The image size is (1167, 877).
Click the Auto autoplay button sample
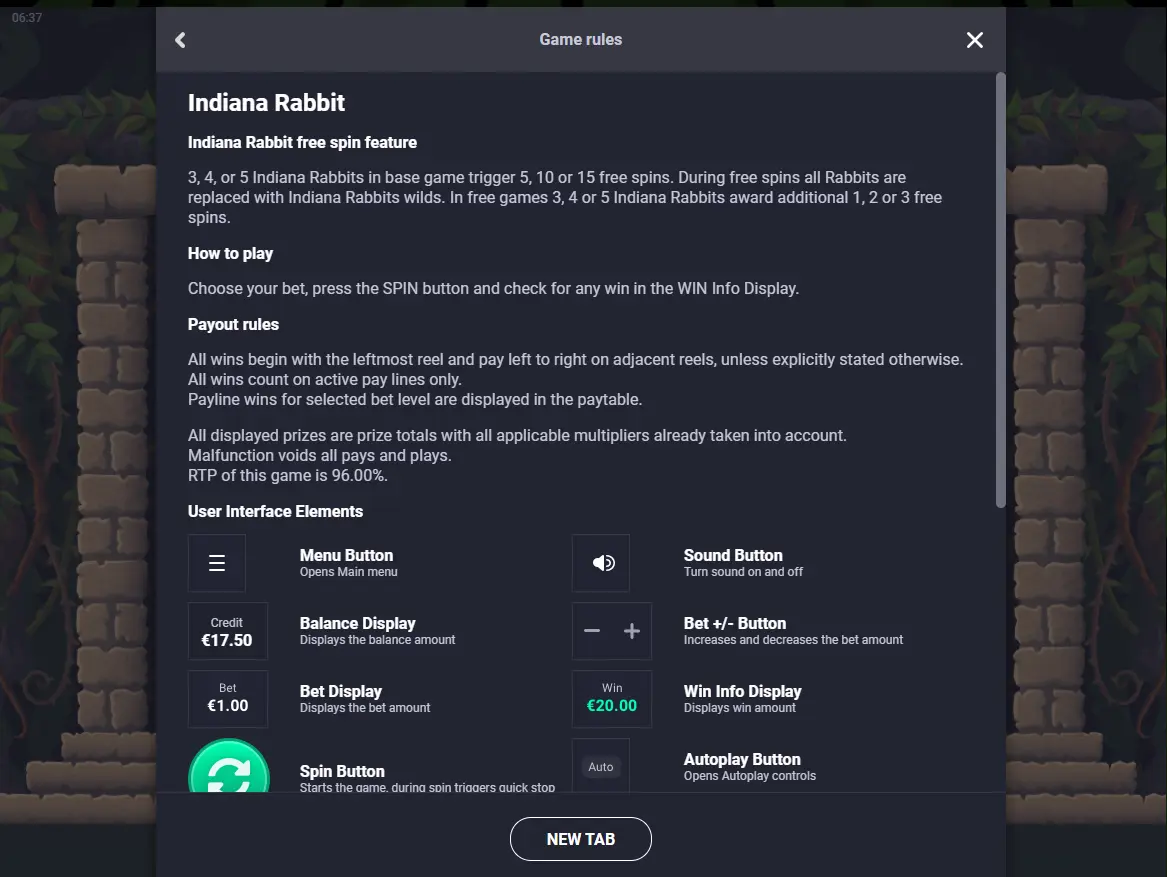pyautogui.click(x=601, y=766)
